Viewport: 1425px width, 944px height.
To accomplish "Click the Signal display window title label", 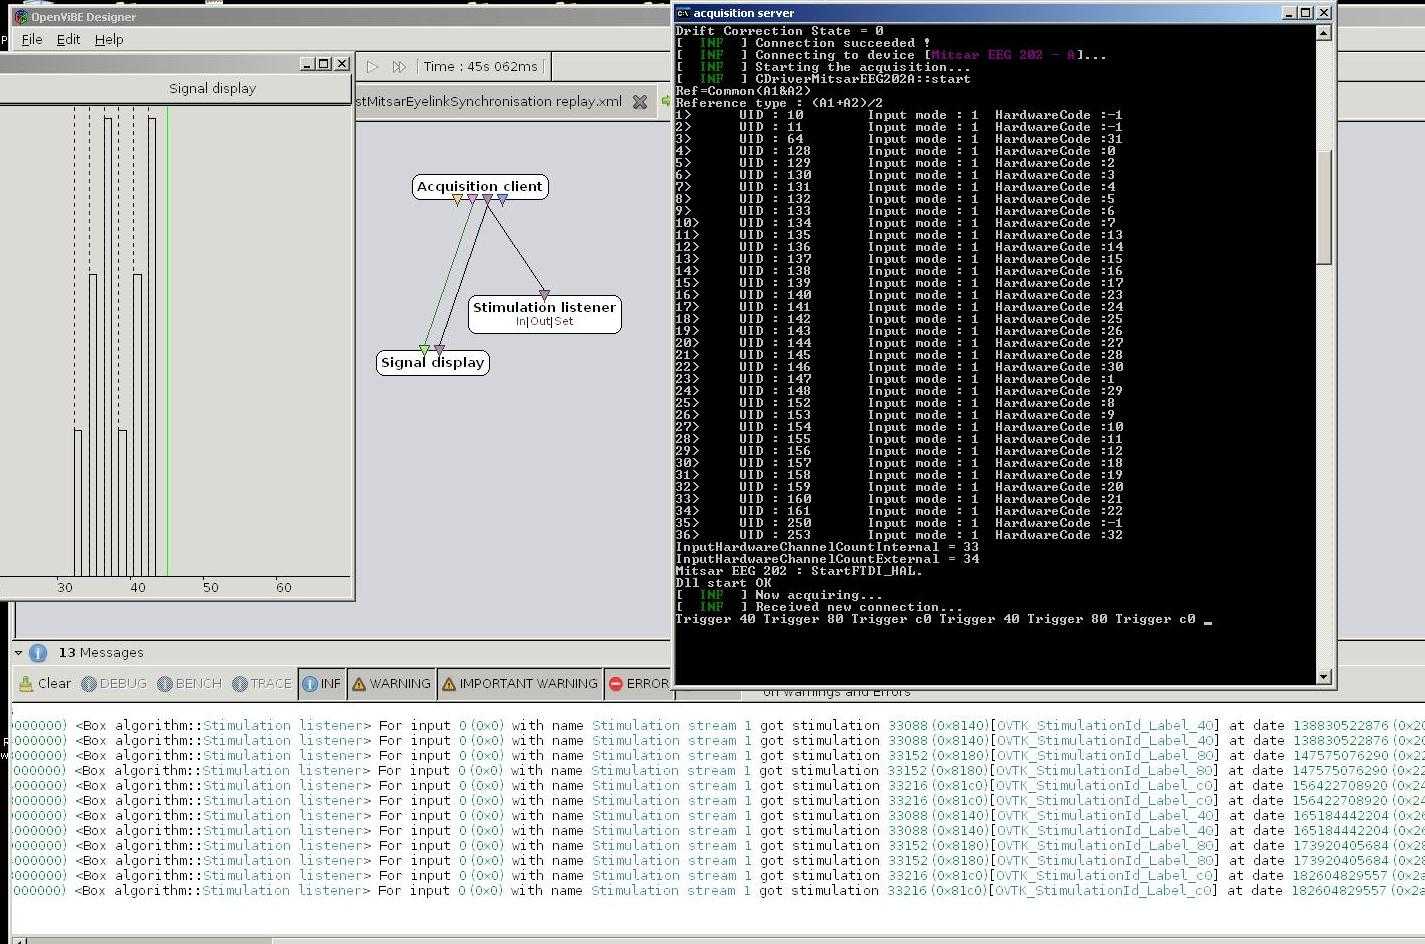I will [x=212, y=88].
